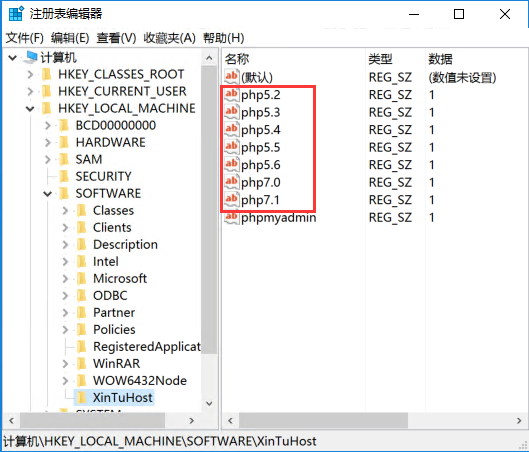Open the 文件(F) menu
Viewport: 529px width, 452px height.
click(x=25, y=38)
